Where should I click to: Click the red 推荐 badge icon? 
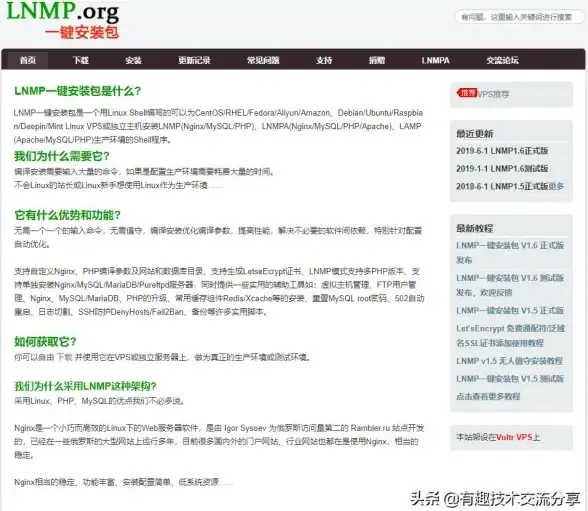coord(466,93)
